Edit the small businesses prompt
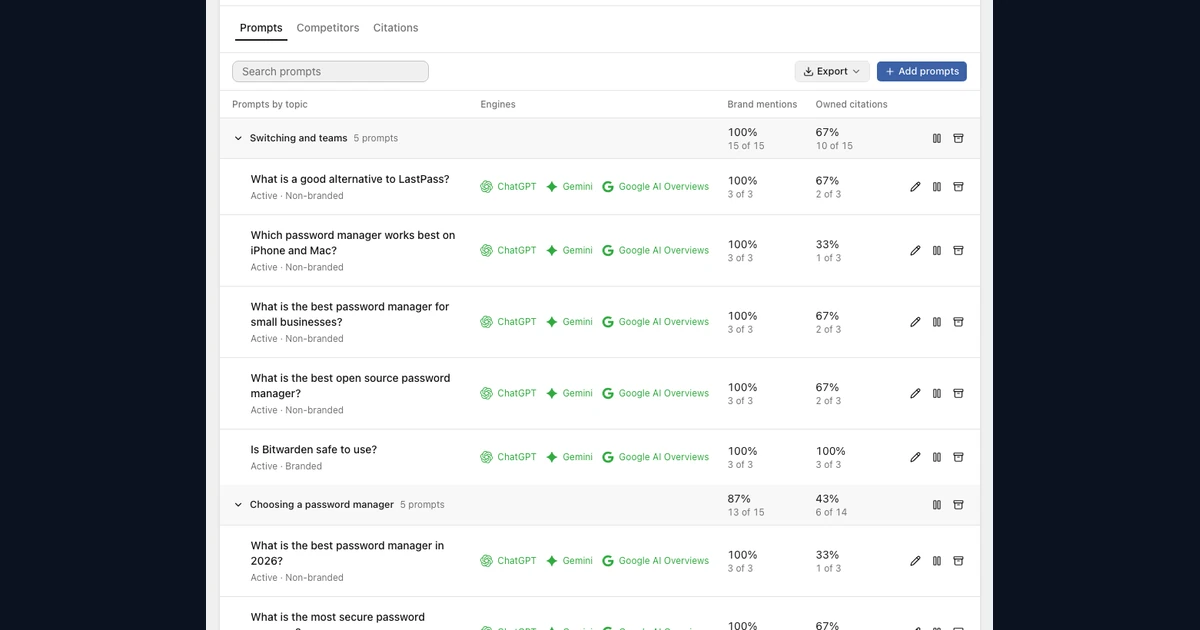The height and width of the screenshot is (630, 1200). [x=915, y=322]
